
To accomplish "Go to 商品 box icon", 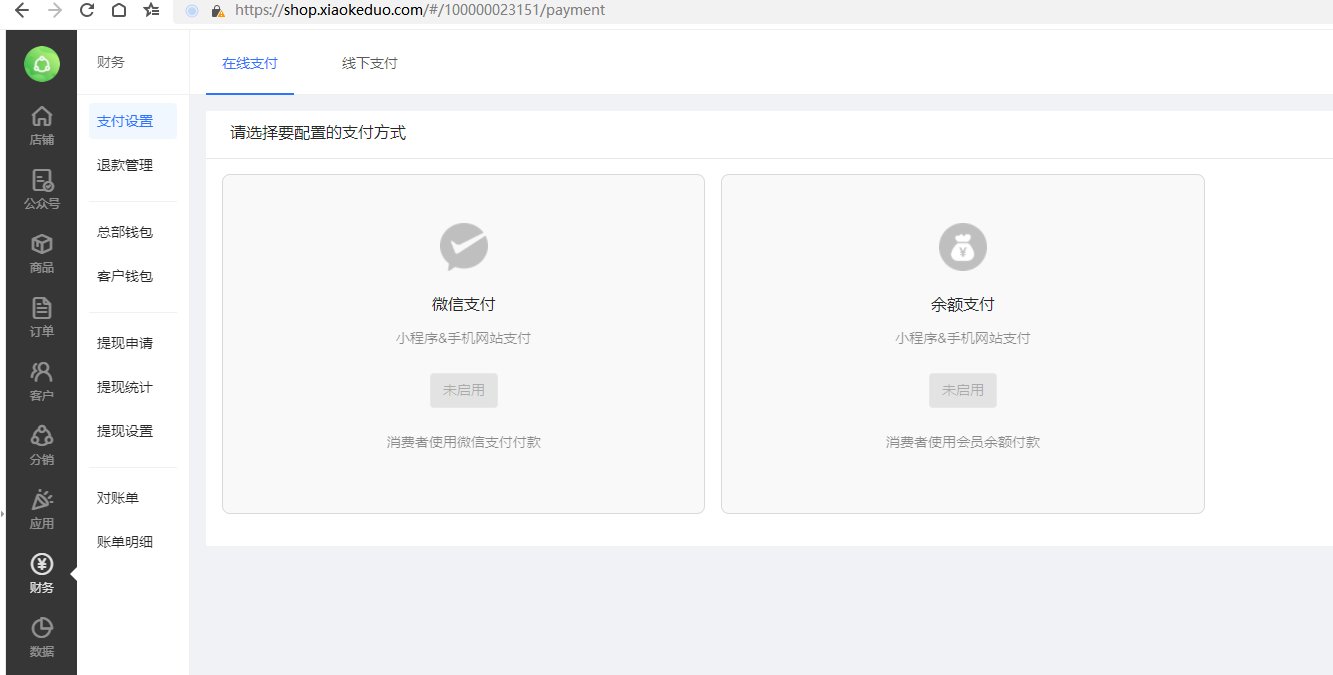I will (42, 244).
